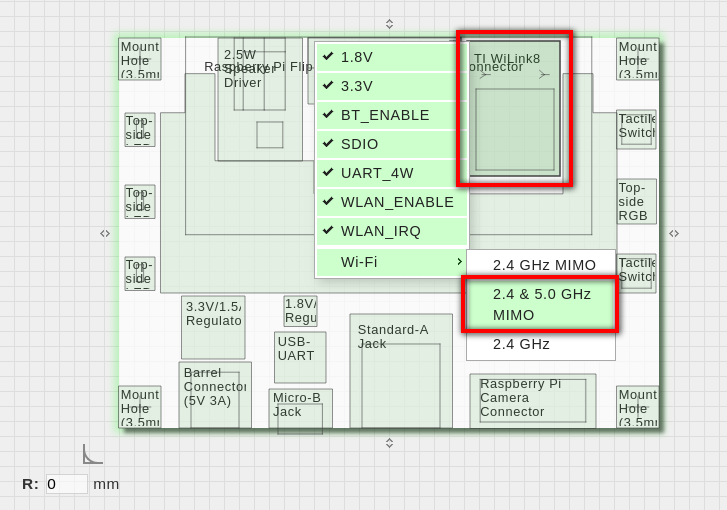
Task: Choose 2.4 & 5.0 GHz MIMO option
Action: [541, 305]
